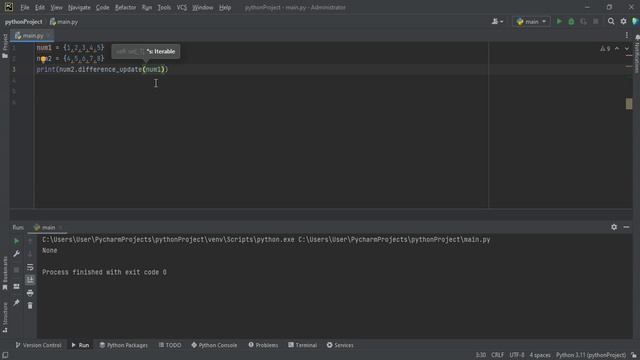Toggle the Run tool window button
Screen dimensions: 640x360
[x=80, y=345]
